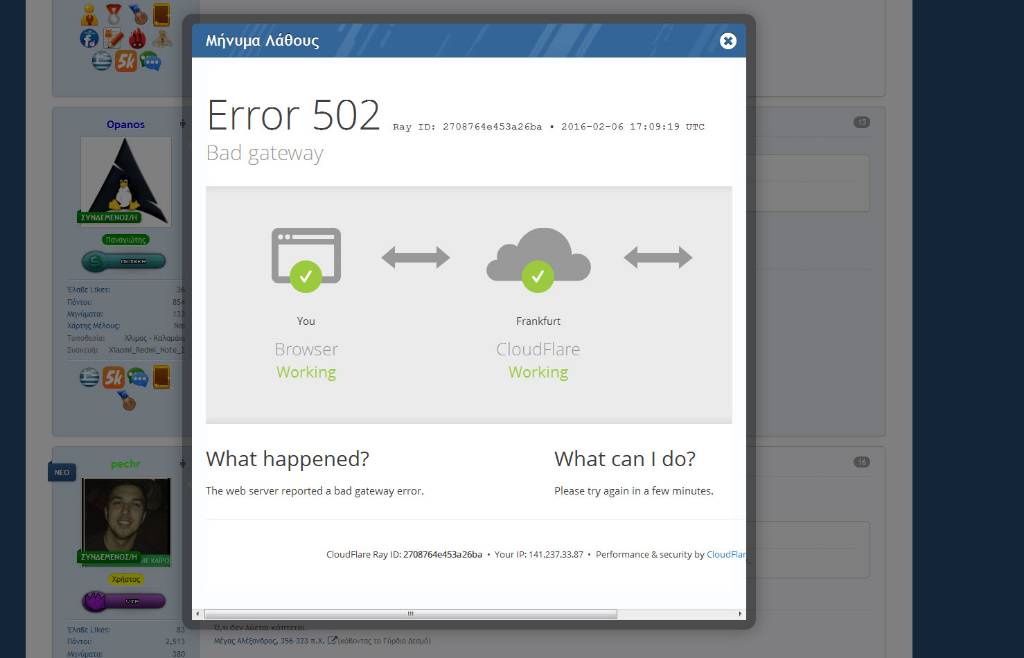Click Opanos ΣΥΝΔΕΜΕΝΟΣ/Η online status label
1024x658 pixels.
tap(109, 217)
